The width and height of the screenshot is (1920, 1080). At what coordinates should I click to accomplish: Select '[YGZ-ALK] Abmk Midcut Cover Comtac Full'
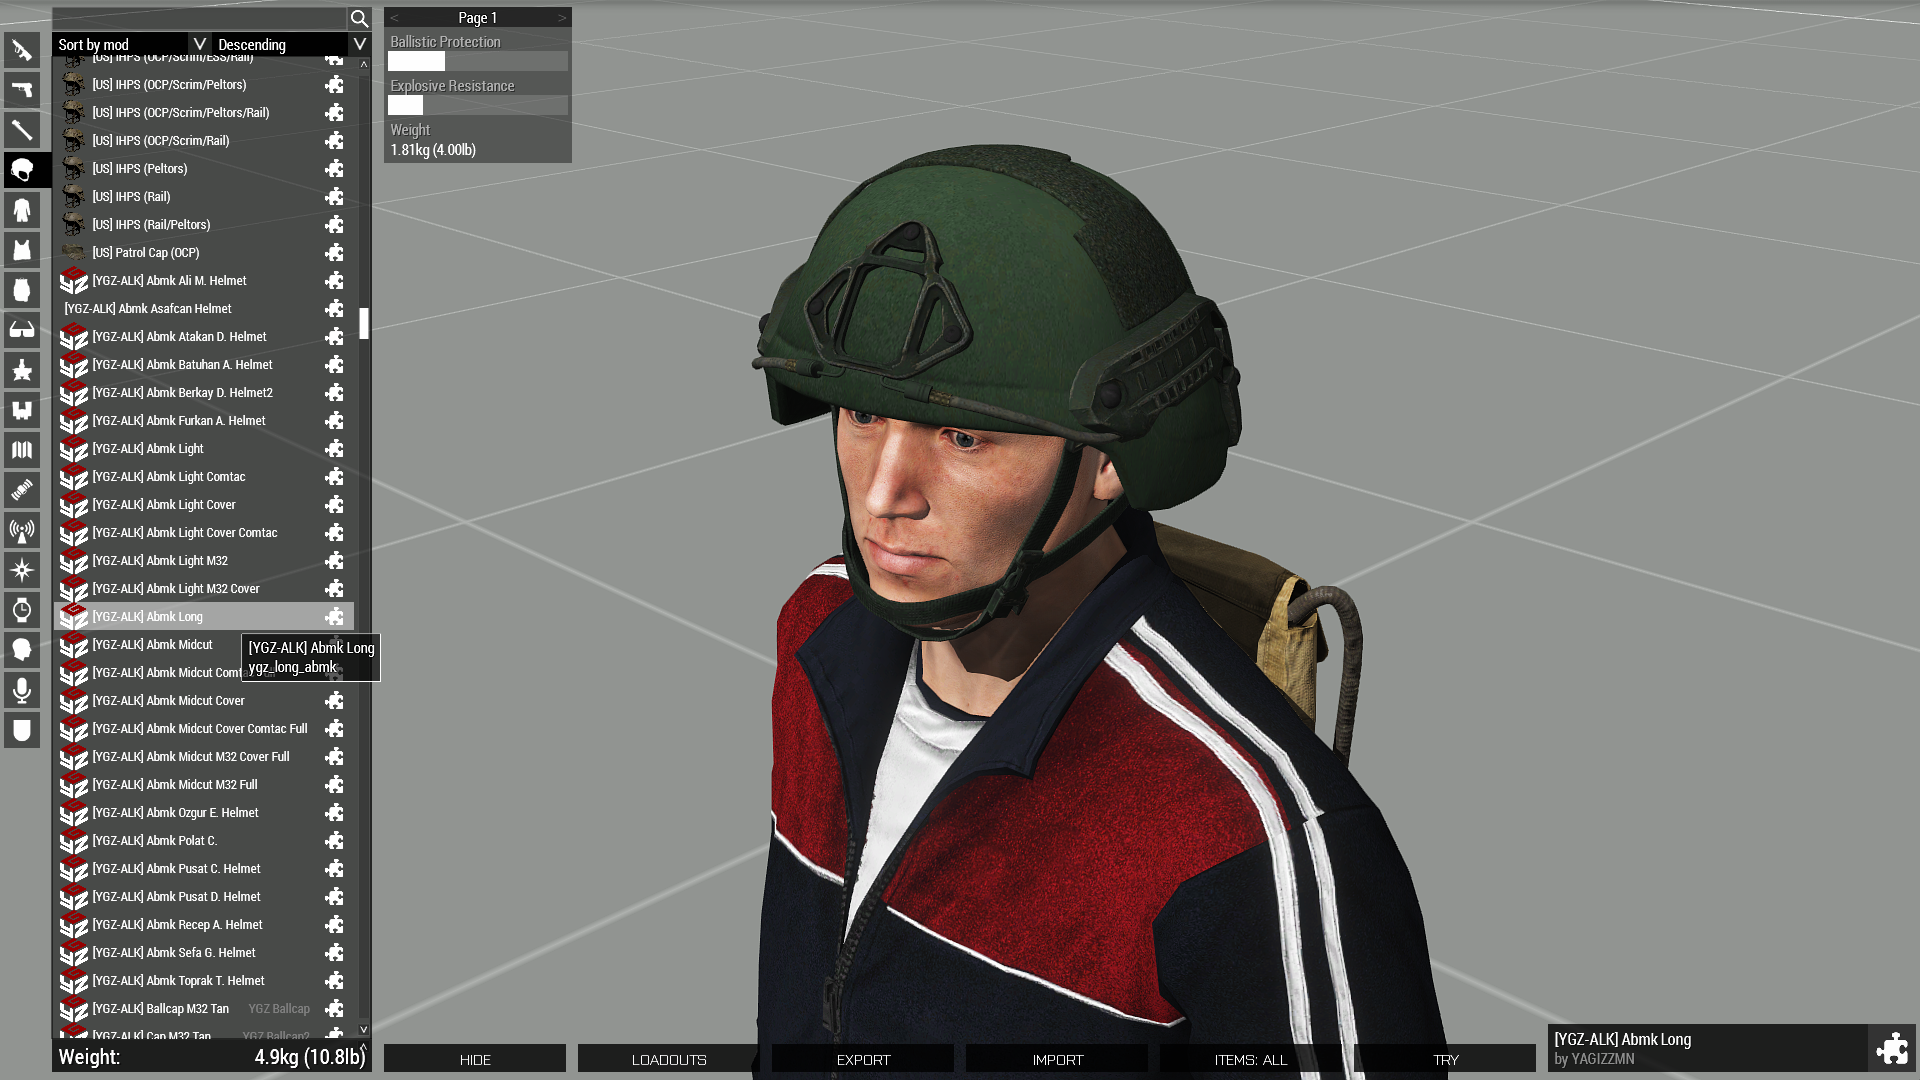204,729
